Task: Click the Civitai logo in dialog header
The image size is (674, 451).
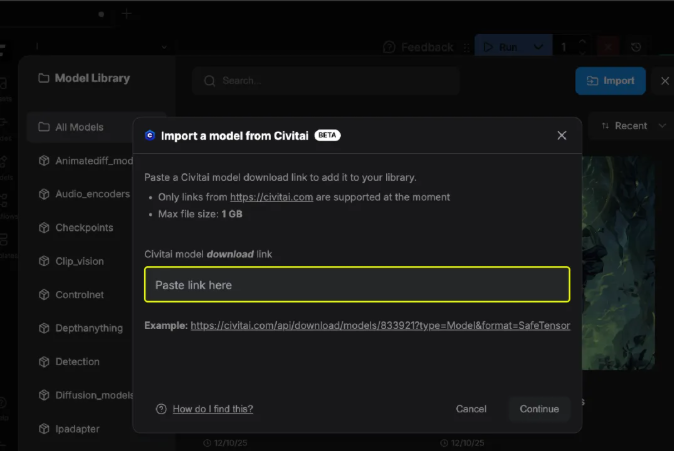Action: pyautogui.click(x=150, y=135)
